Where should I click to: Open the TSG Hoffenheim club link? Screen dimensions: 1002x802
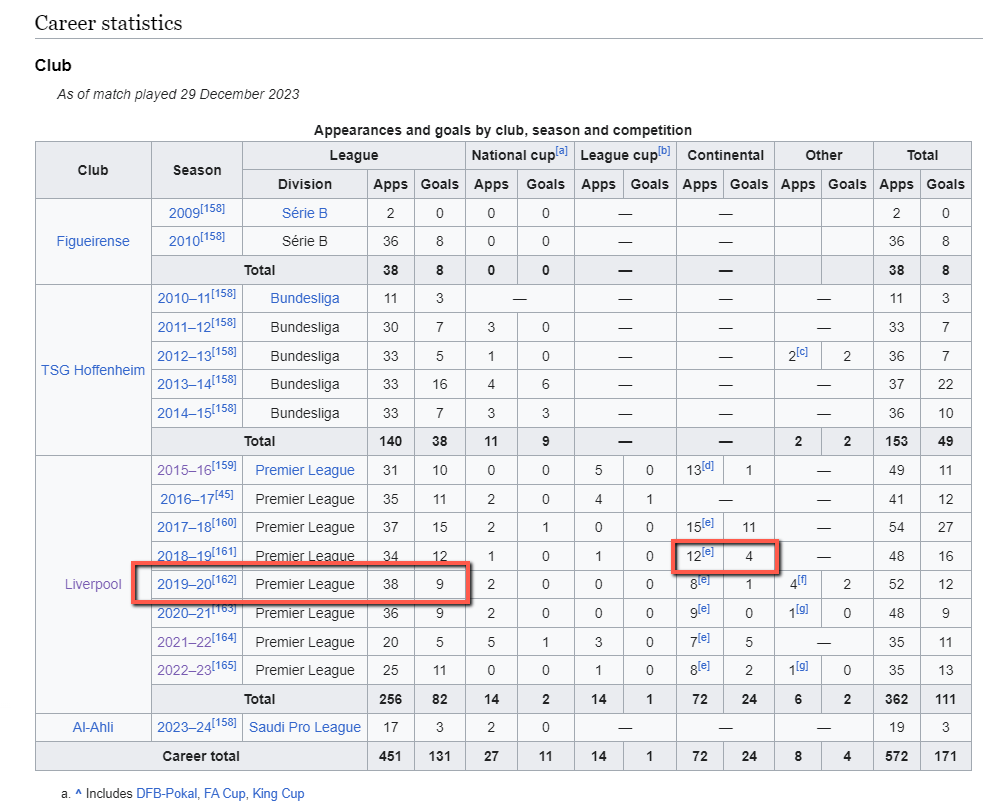[x=93, y=370]
